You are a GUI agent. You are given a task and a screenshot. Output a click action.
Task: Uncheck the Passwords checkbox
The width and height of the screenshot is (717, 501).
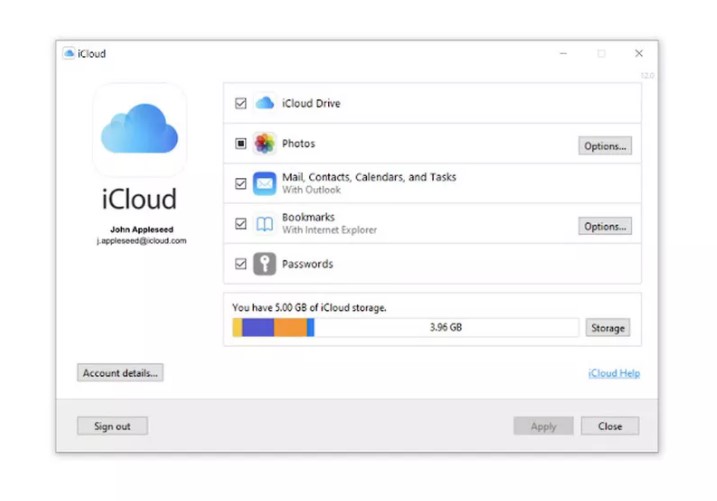point(241,264)
